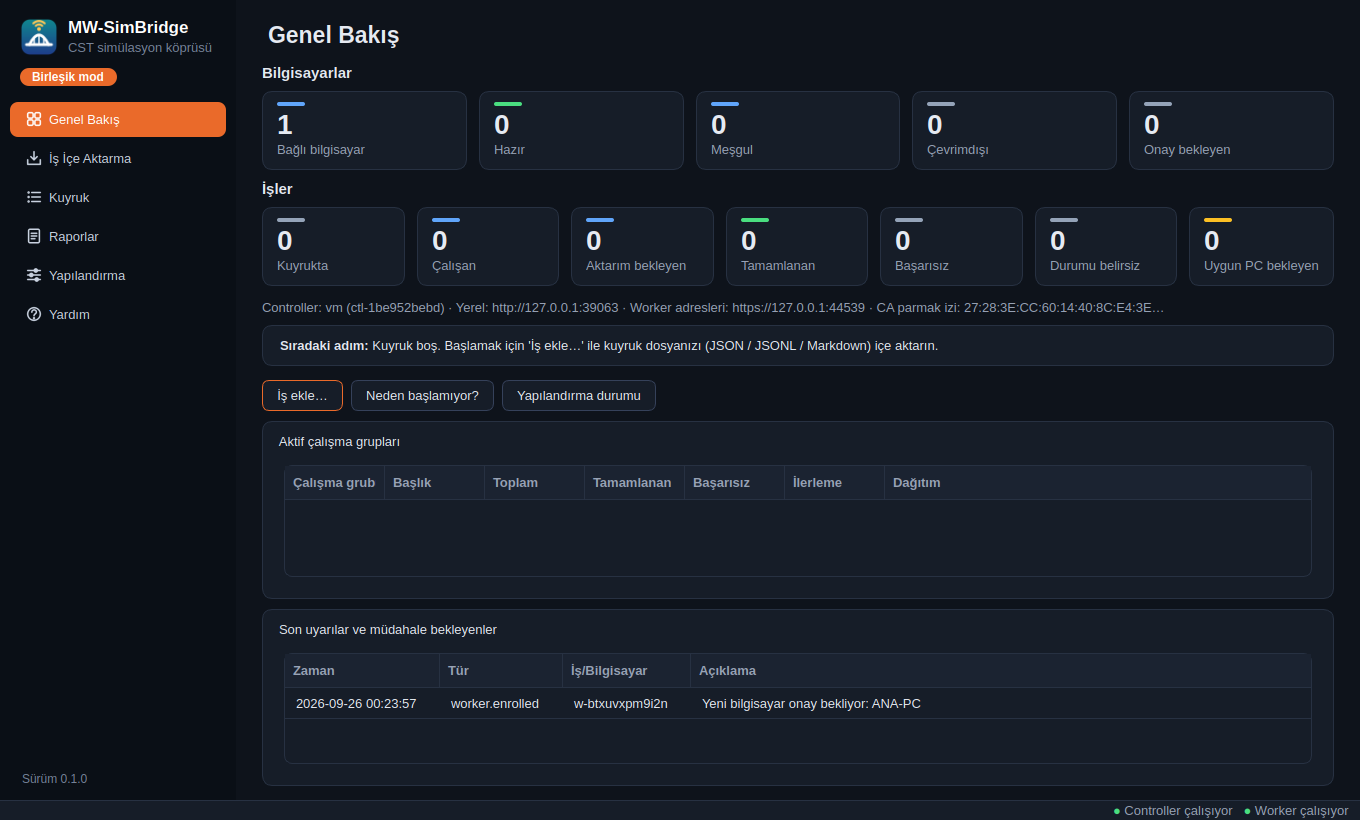Click the MW-SimBridge bridge logo icon
Viewport: 1360px width, 820px height.
39,37
